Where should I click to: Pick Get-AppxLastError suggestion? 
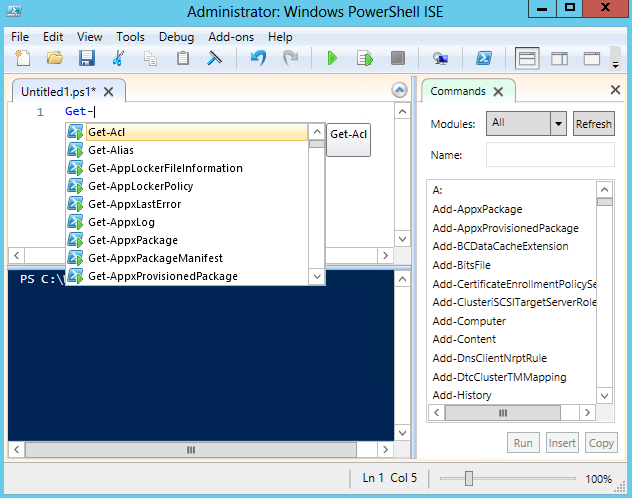point(187,204)
